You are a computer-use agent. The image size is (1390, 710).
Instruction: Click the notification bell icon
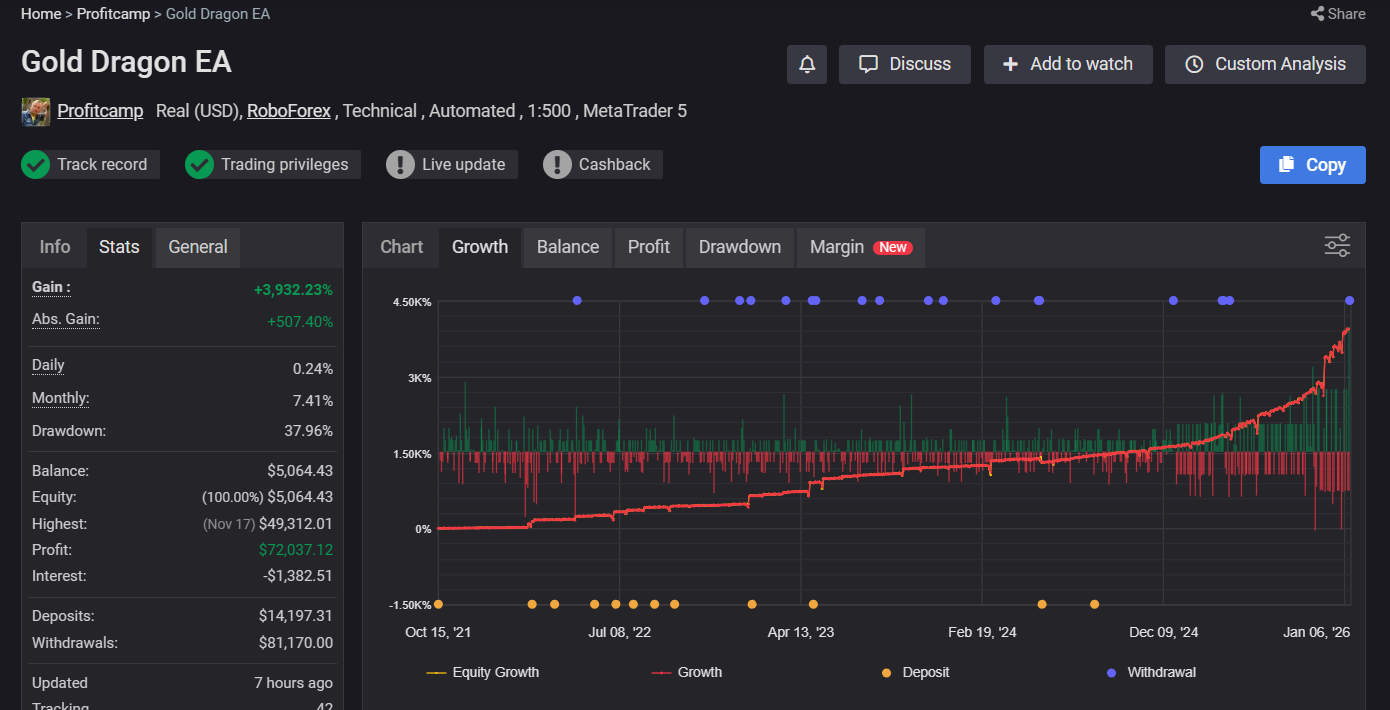click(x=807, y=64)
